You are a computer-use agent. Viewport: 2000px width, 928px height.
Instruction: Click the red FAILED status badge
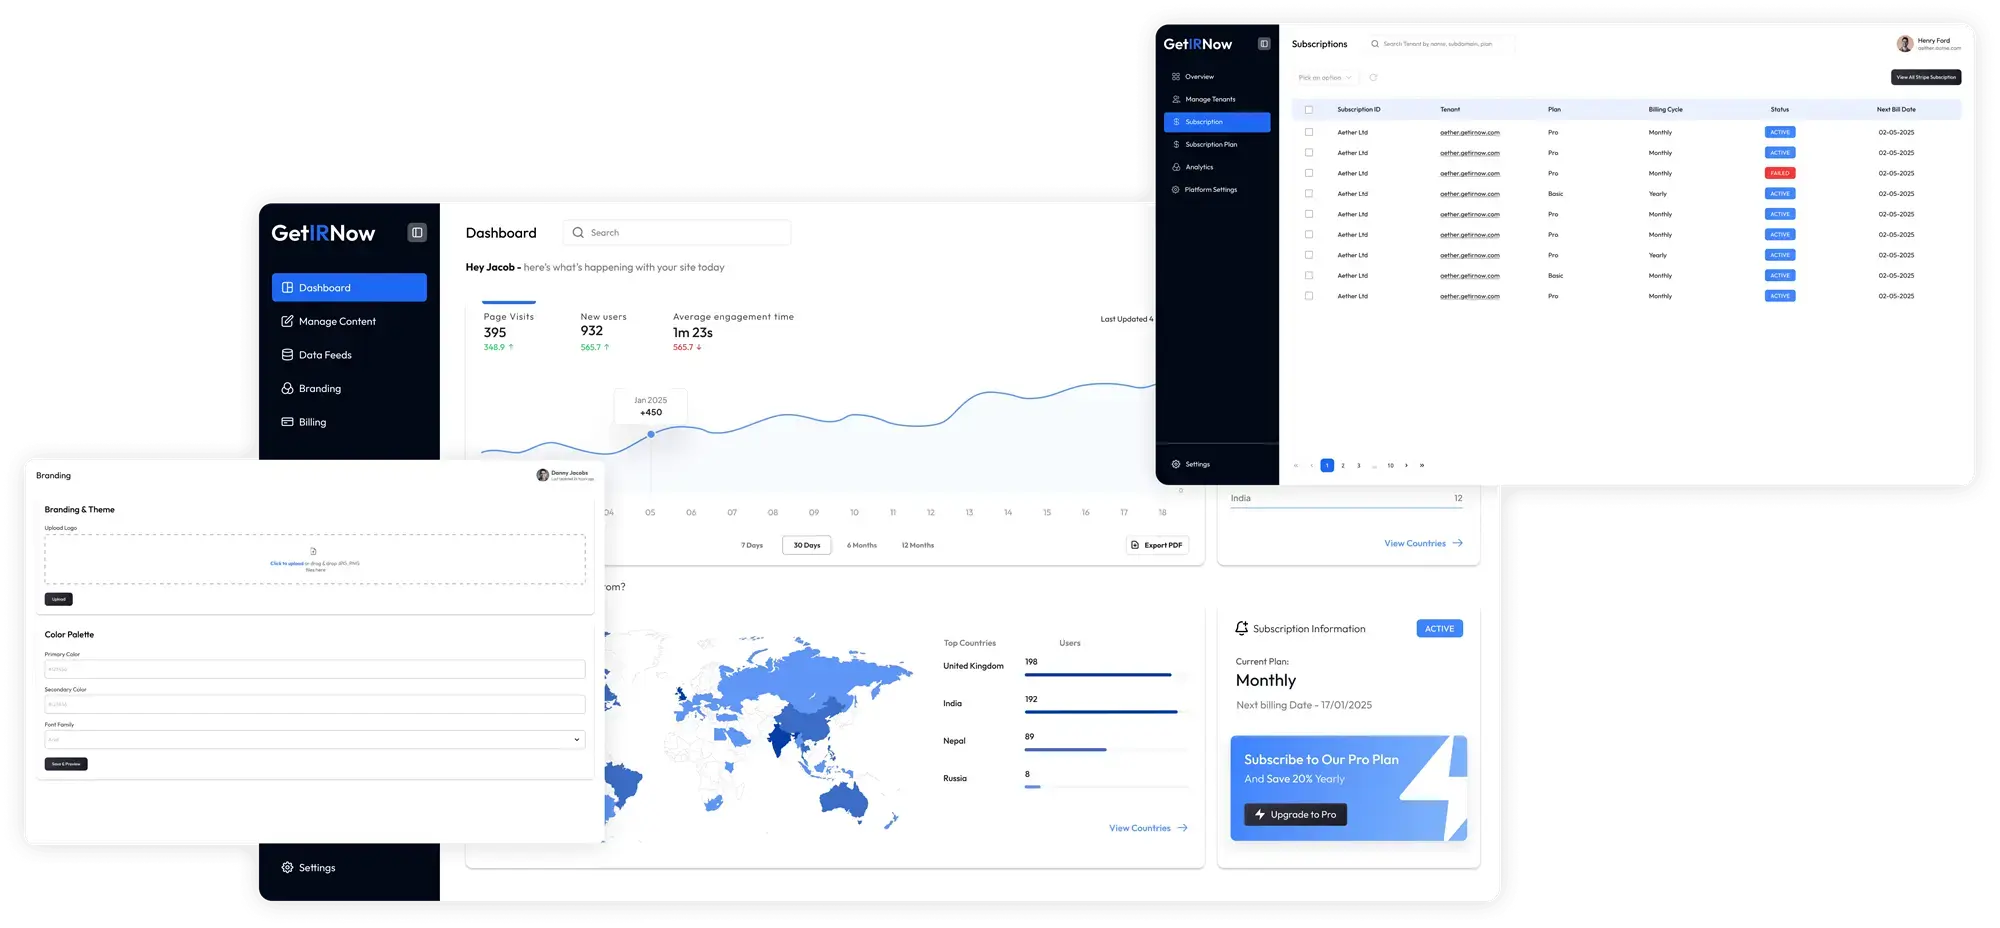(x=1780, y=173)
